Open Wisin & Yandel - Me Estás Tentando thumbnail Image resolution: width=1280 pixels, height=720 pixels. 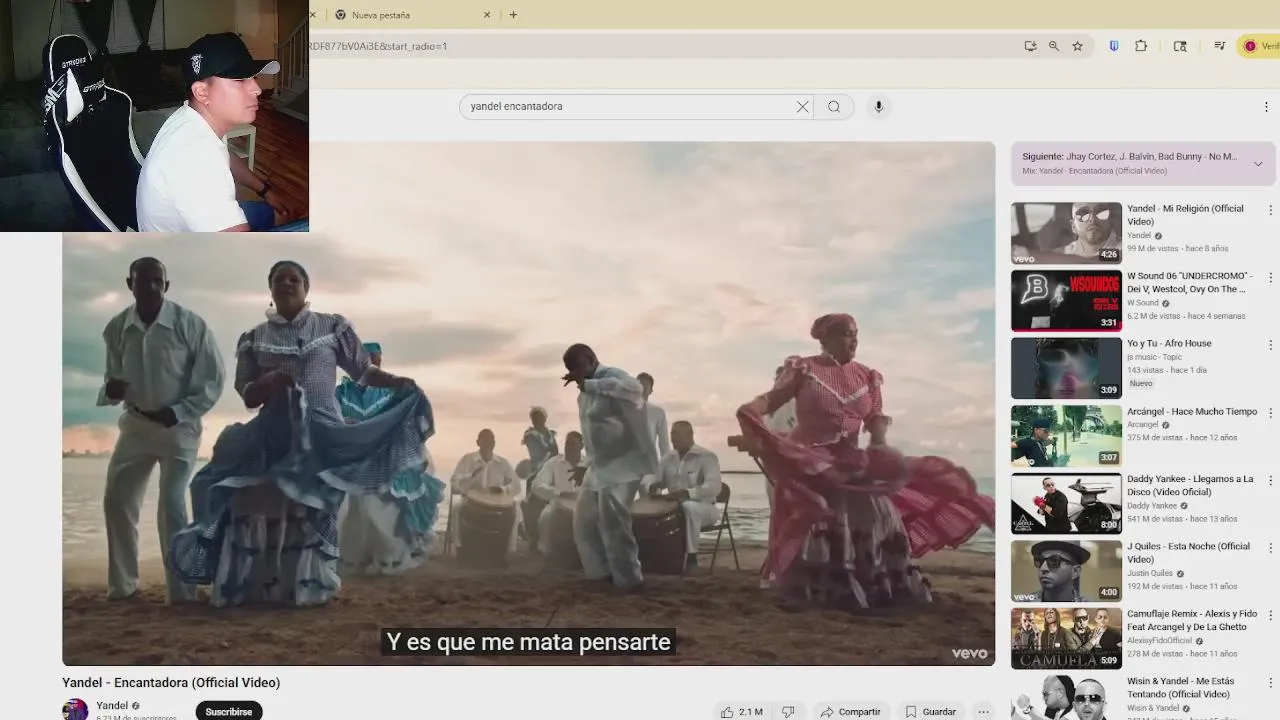coord(1066,698)
